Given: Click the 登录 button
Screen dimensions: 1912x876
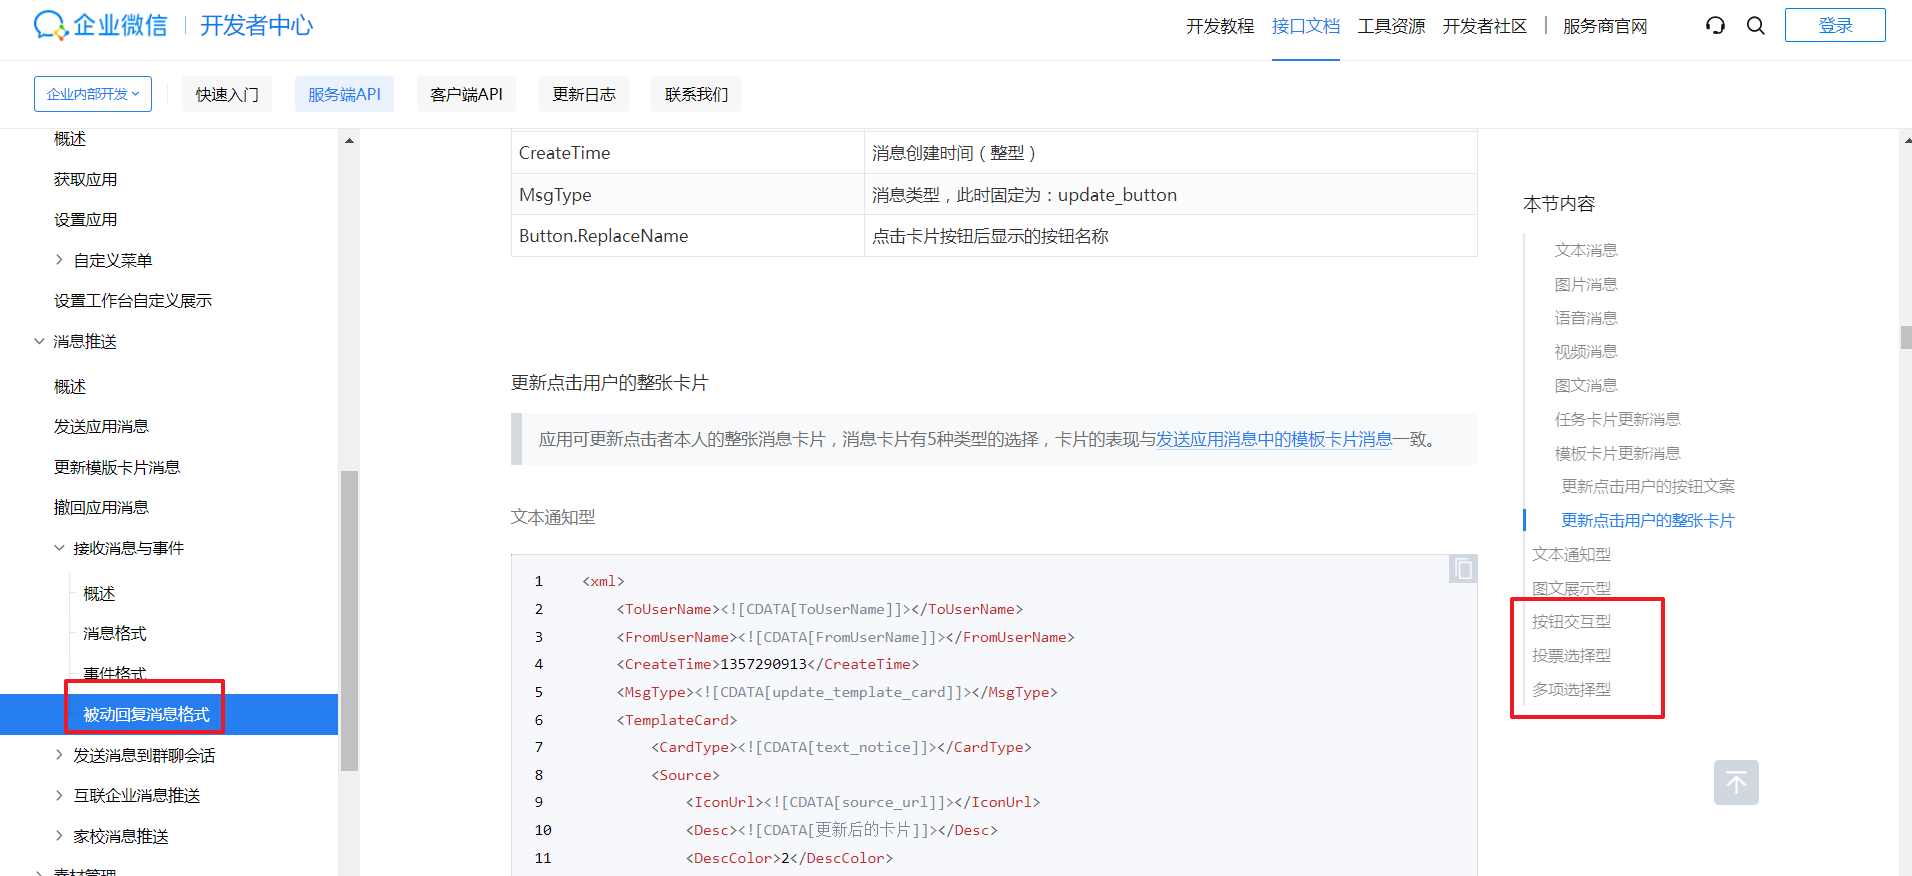Looking at the screenshot, I should coord(1834,26).
